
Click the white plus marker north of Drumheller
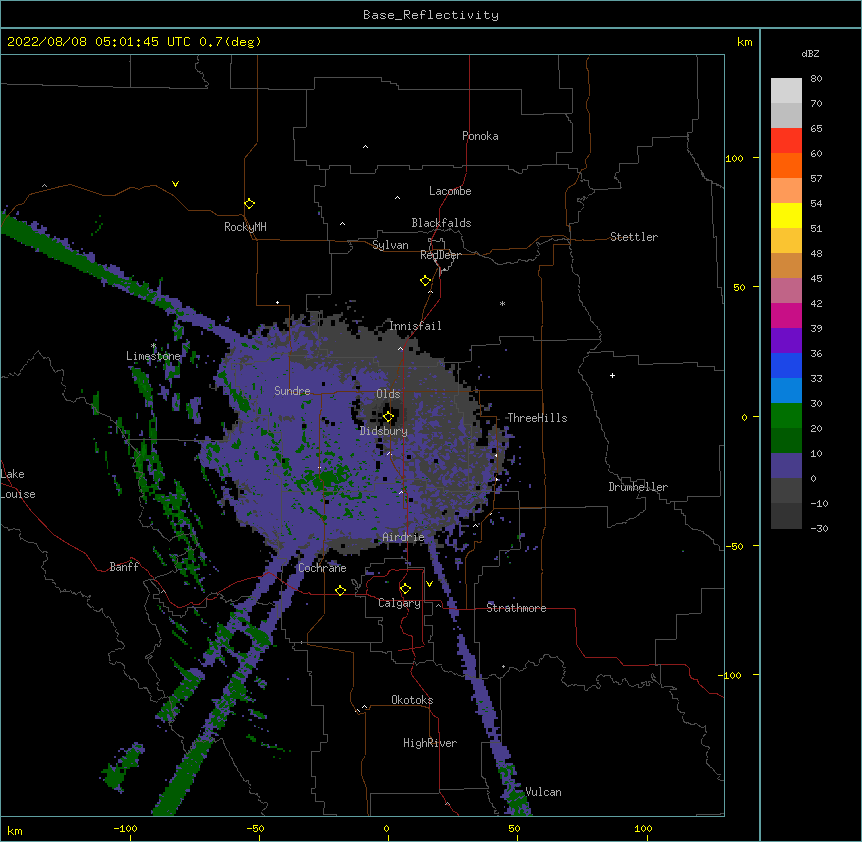coord(612,375)
